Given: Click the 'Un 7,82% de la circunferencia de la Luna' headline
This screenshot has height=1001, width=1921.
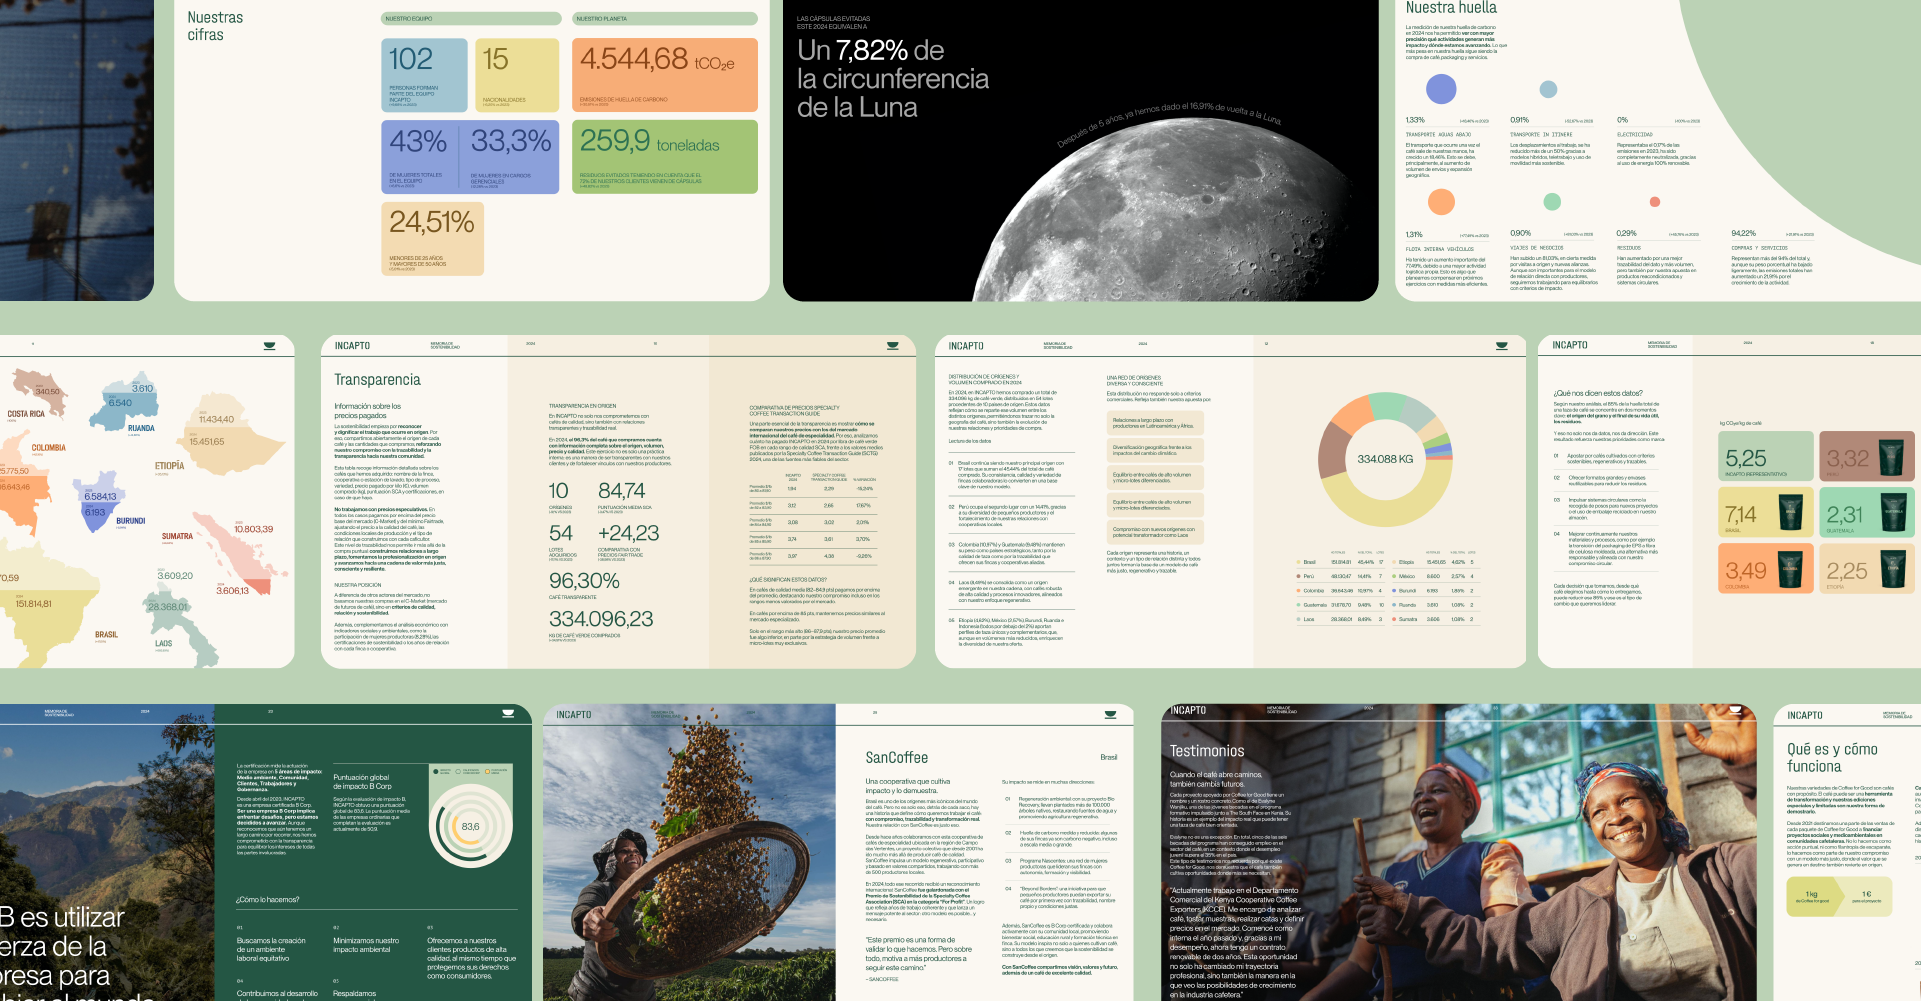Looking at the screenshot, I should point(893,79).
